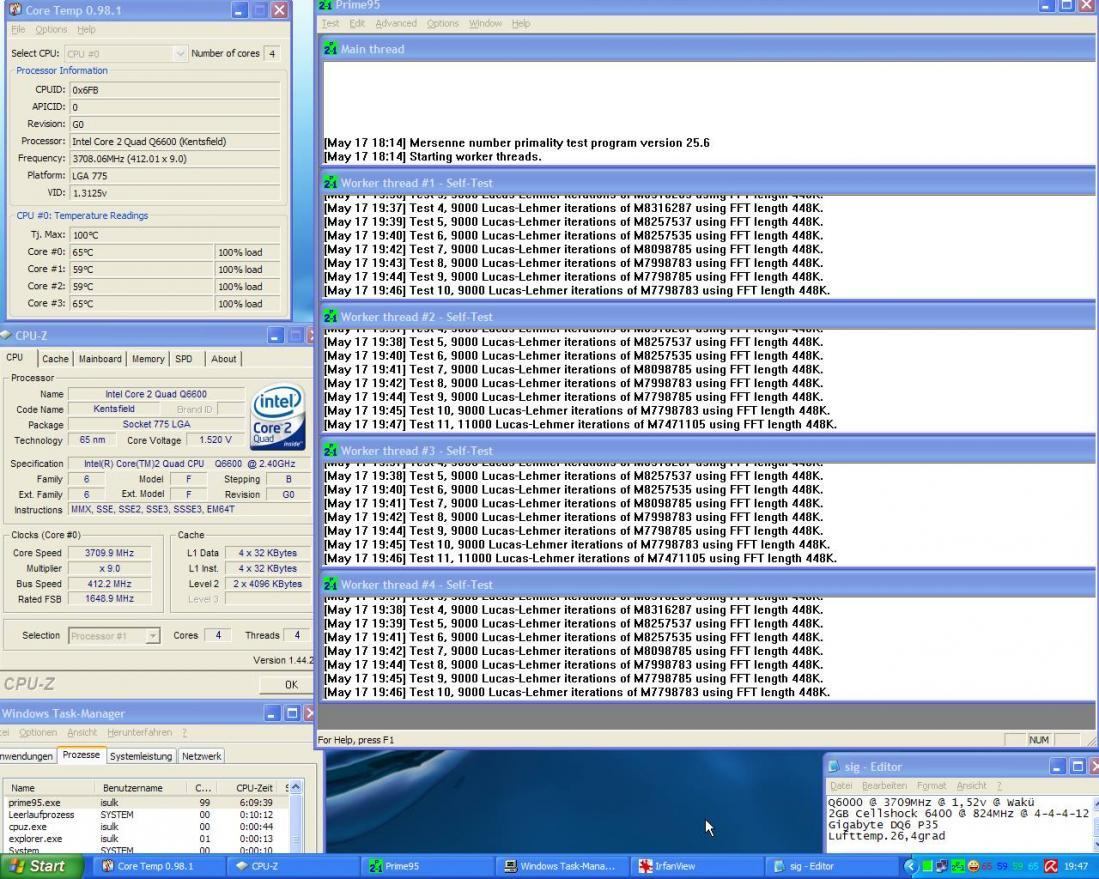Open Task-Manager Optionen menu
This screenshot has width=1099, height=879.
[38, 732]
